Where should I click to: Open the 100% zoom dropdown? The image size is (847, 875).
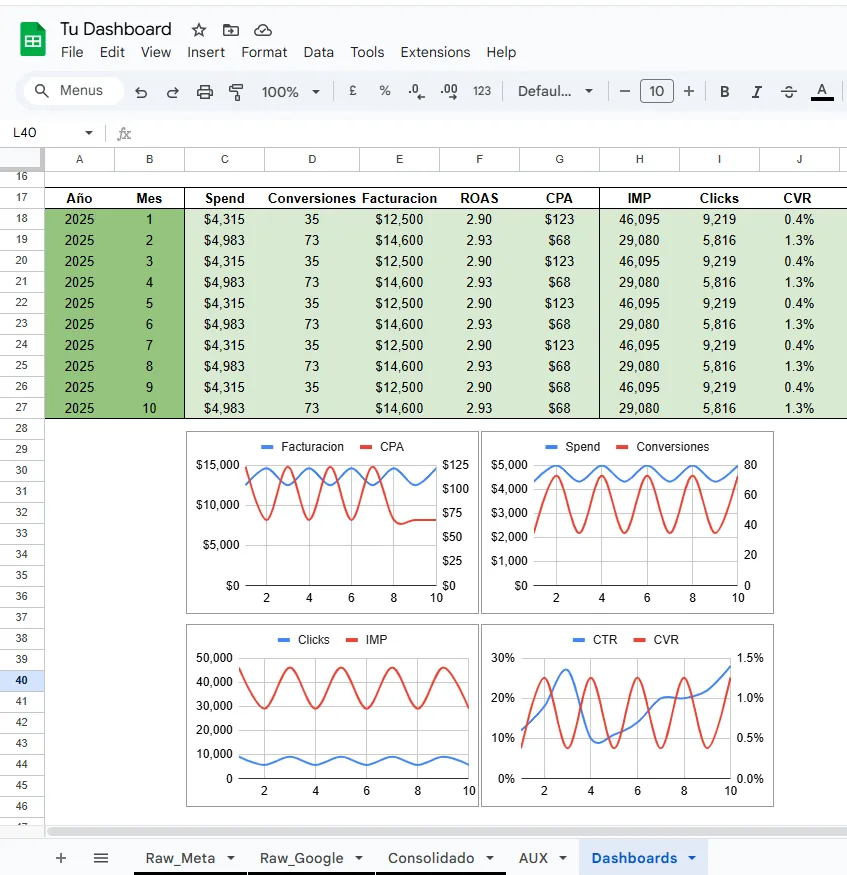(x=290, y=92)
